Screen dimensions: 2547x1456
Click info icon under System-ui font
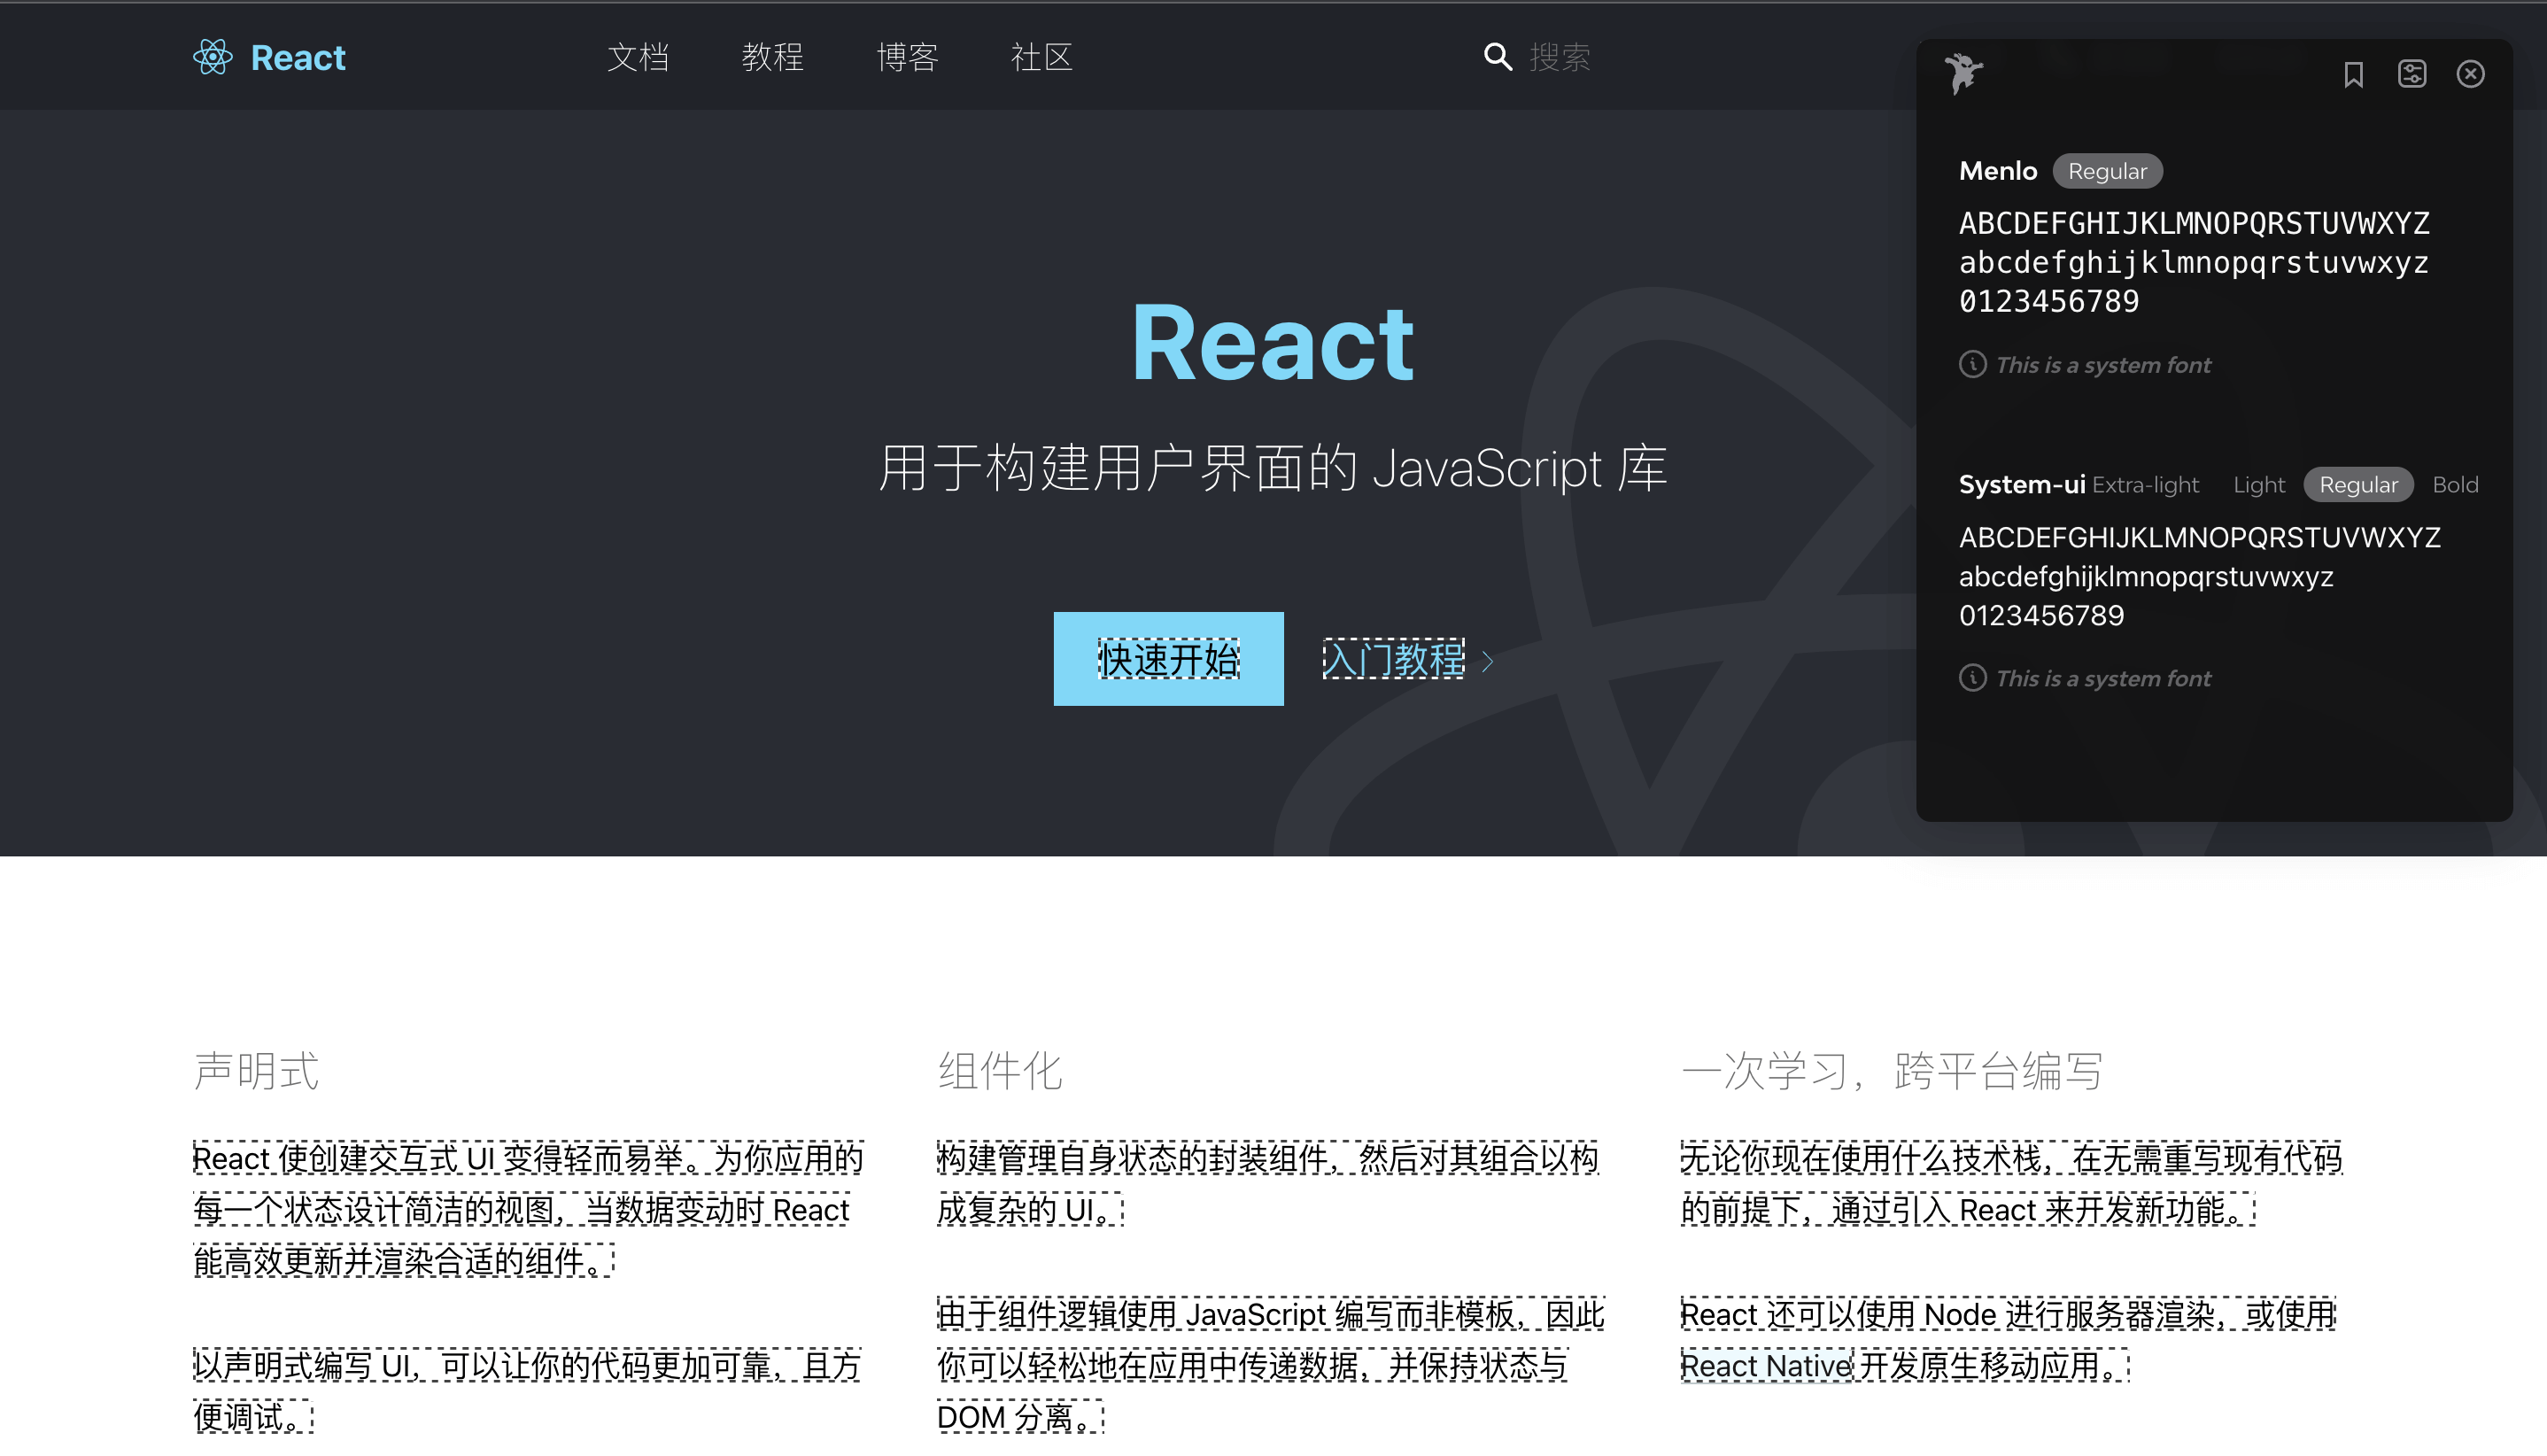(x=1972, y=678)
